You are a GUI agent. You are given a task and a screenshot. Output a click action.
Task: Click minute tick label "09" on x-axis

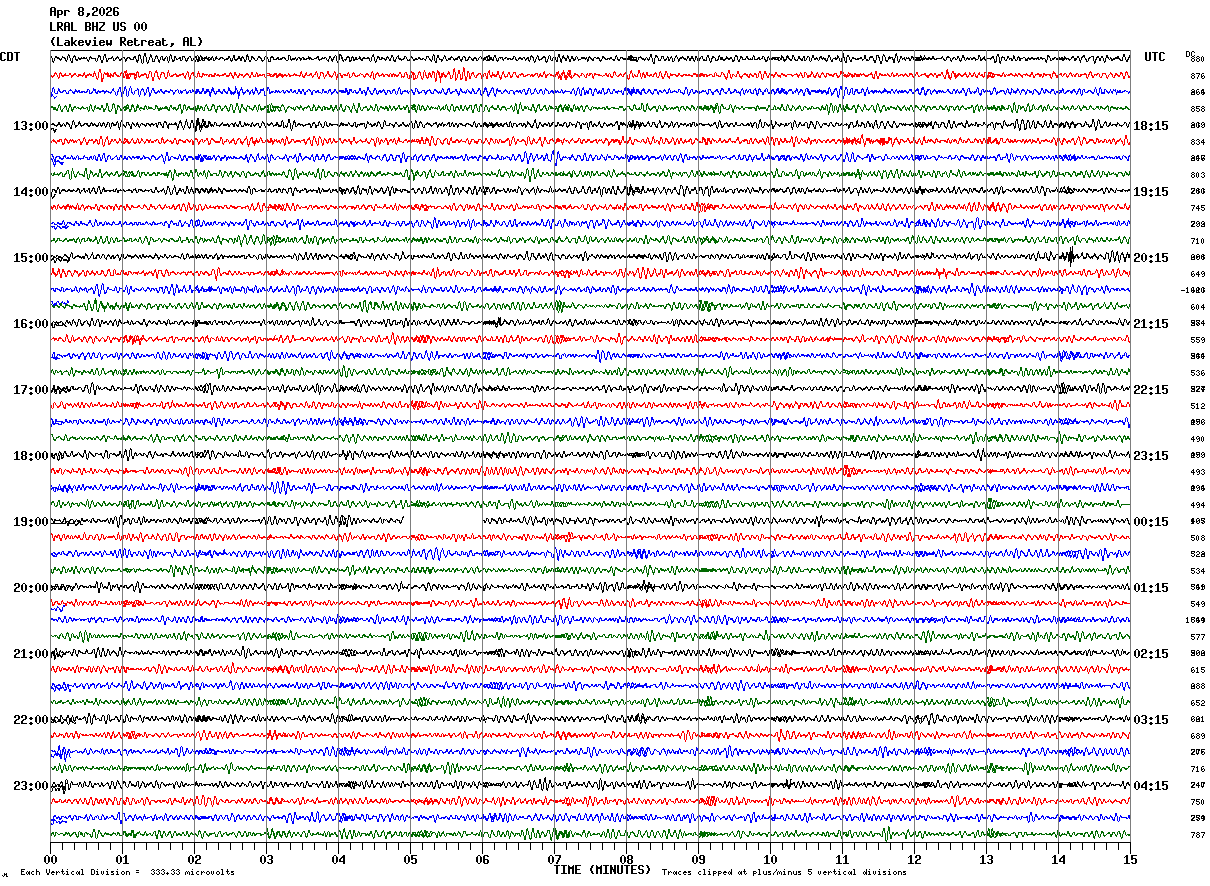click(698, 859)
